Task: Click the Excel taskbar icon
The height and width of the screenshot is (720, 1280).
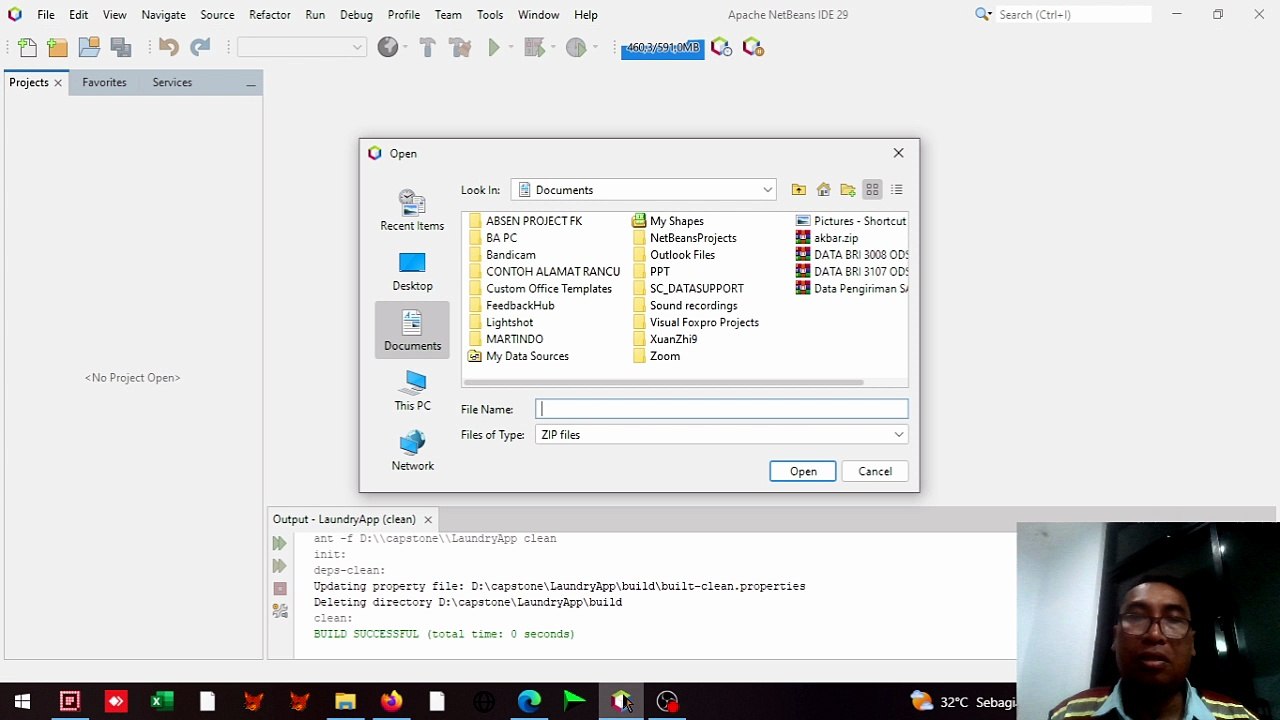Action: click(161, 702)
